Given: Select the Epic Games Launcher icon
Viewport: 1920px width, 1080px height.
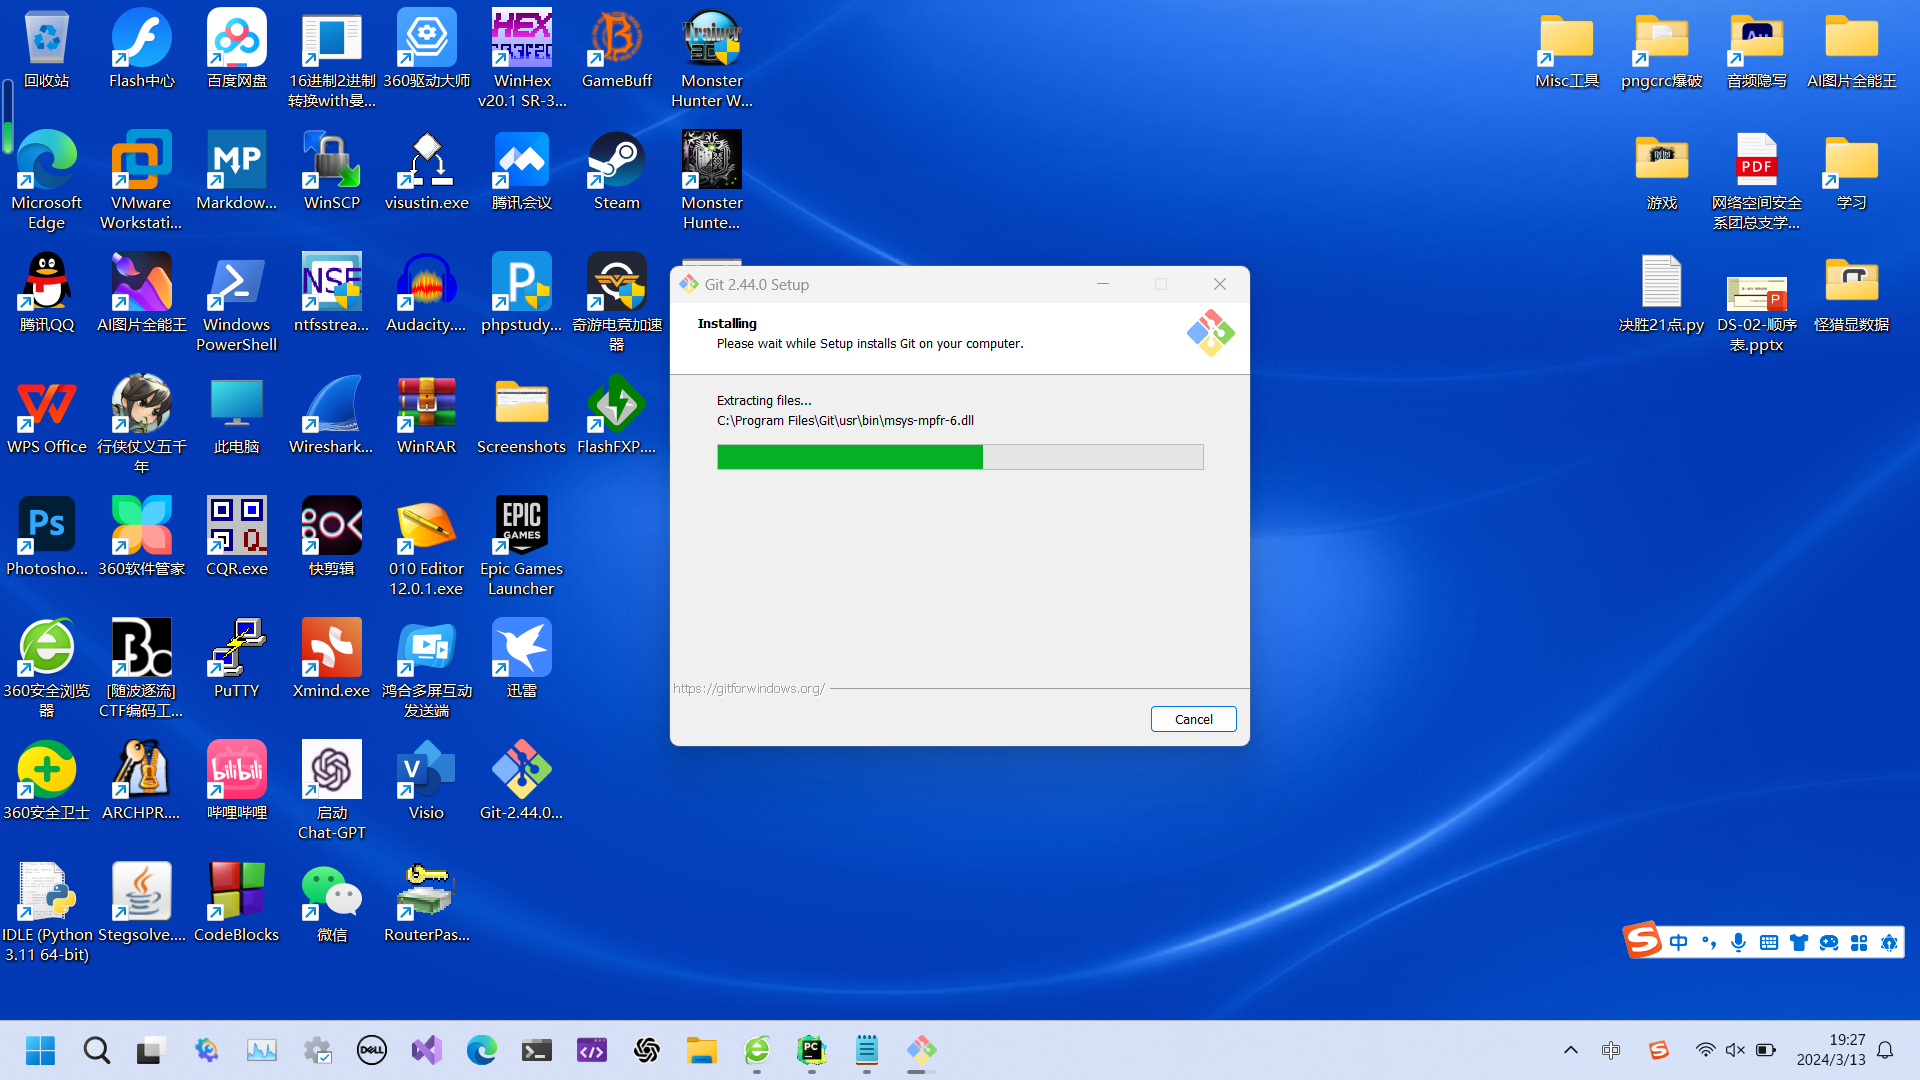Looking at the screenshot, I should pyautogui.click(x=522, y=548).
